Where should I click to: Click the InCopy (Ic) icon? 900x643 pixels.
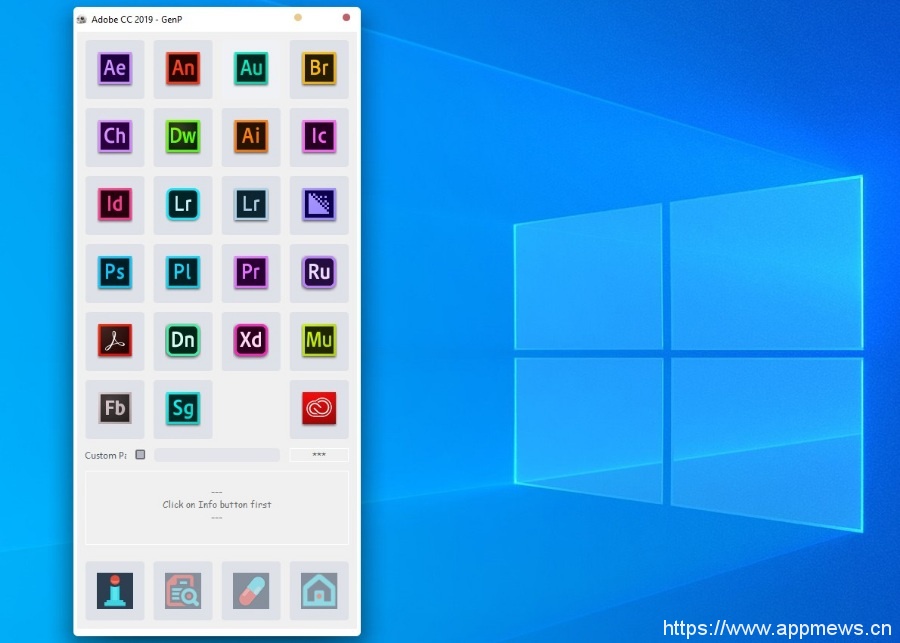point(319,137)
